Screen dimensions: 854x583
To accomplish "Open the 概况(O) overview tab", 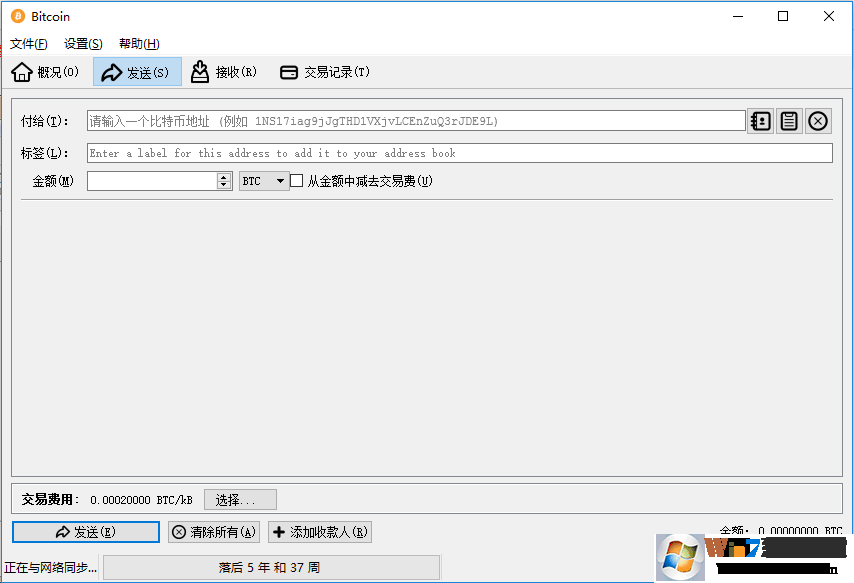I will (x=45, y=72).
